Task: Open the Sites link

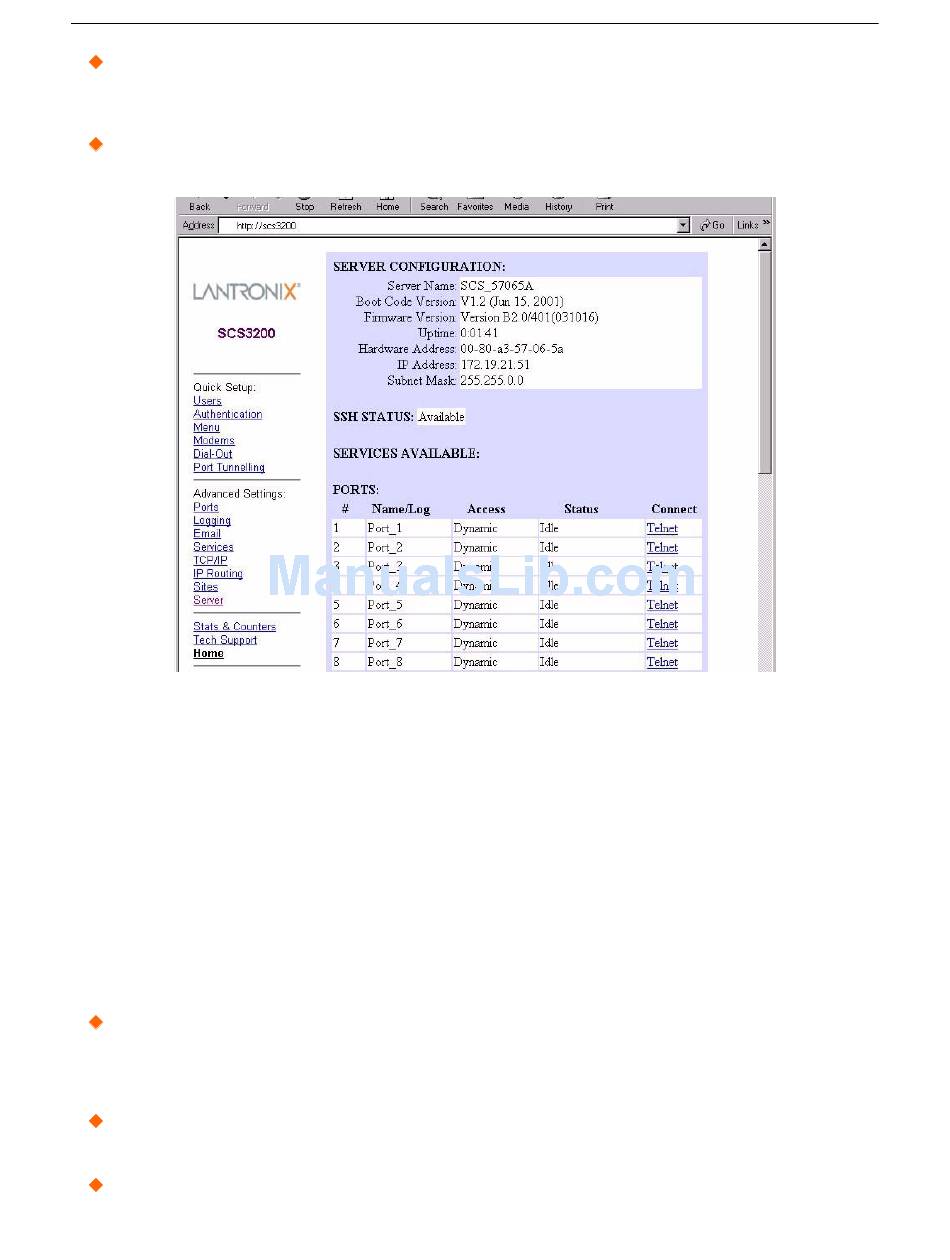Action: pos(205,587)
